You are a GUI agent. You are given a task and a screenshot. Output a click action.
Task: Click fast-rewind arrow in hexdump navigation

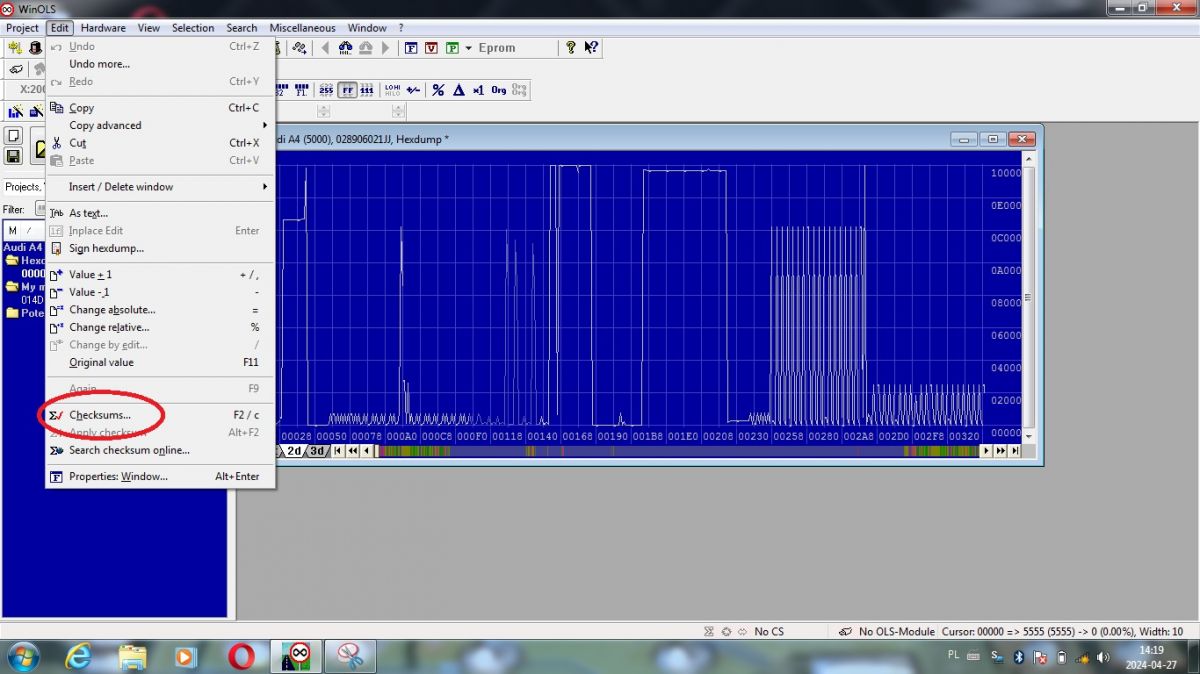point(352,451)
